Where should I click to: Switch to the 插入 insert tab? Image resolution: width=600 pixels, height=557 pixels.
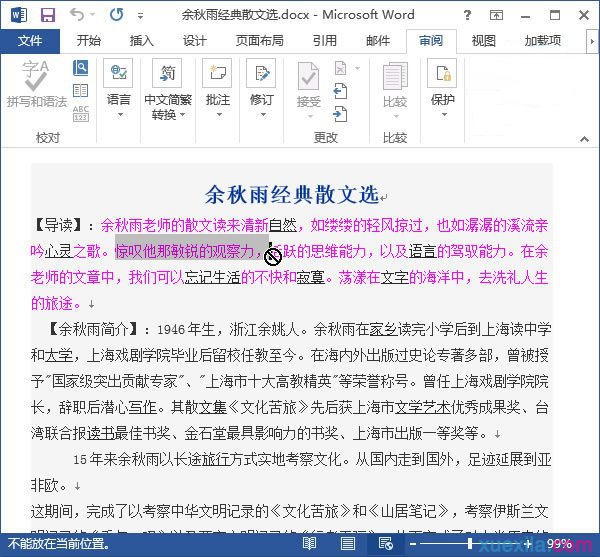[142, 41]
